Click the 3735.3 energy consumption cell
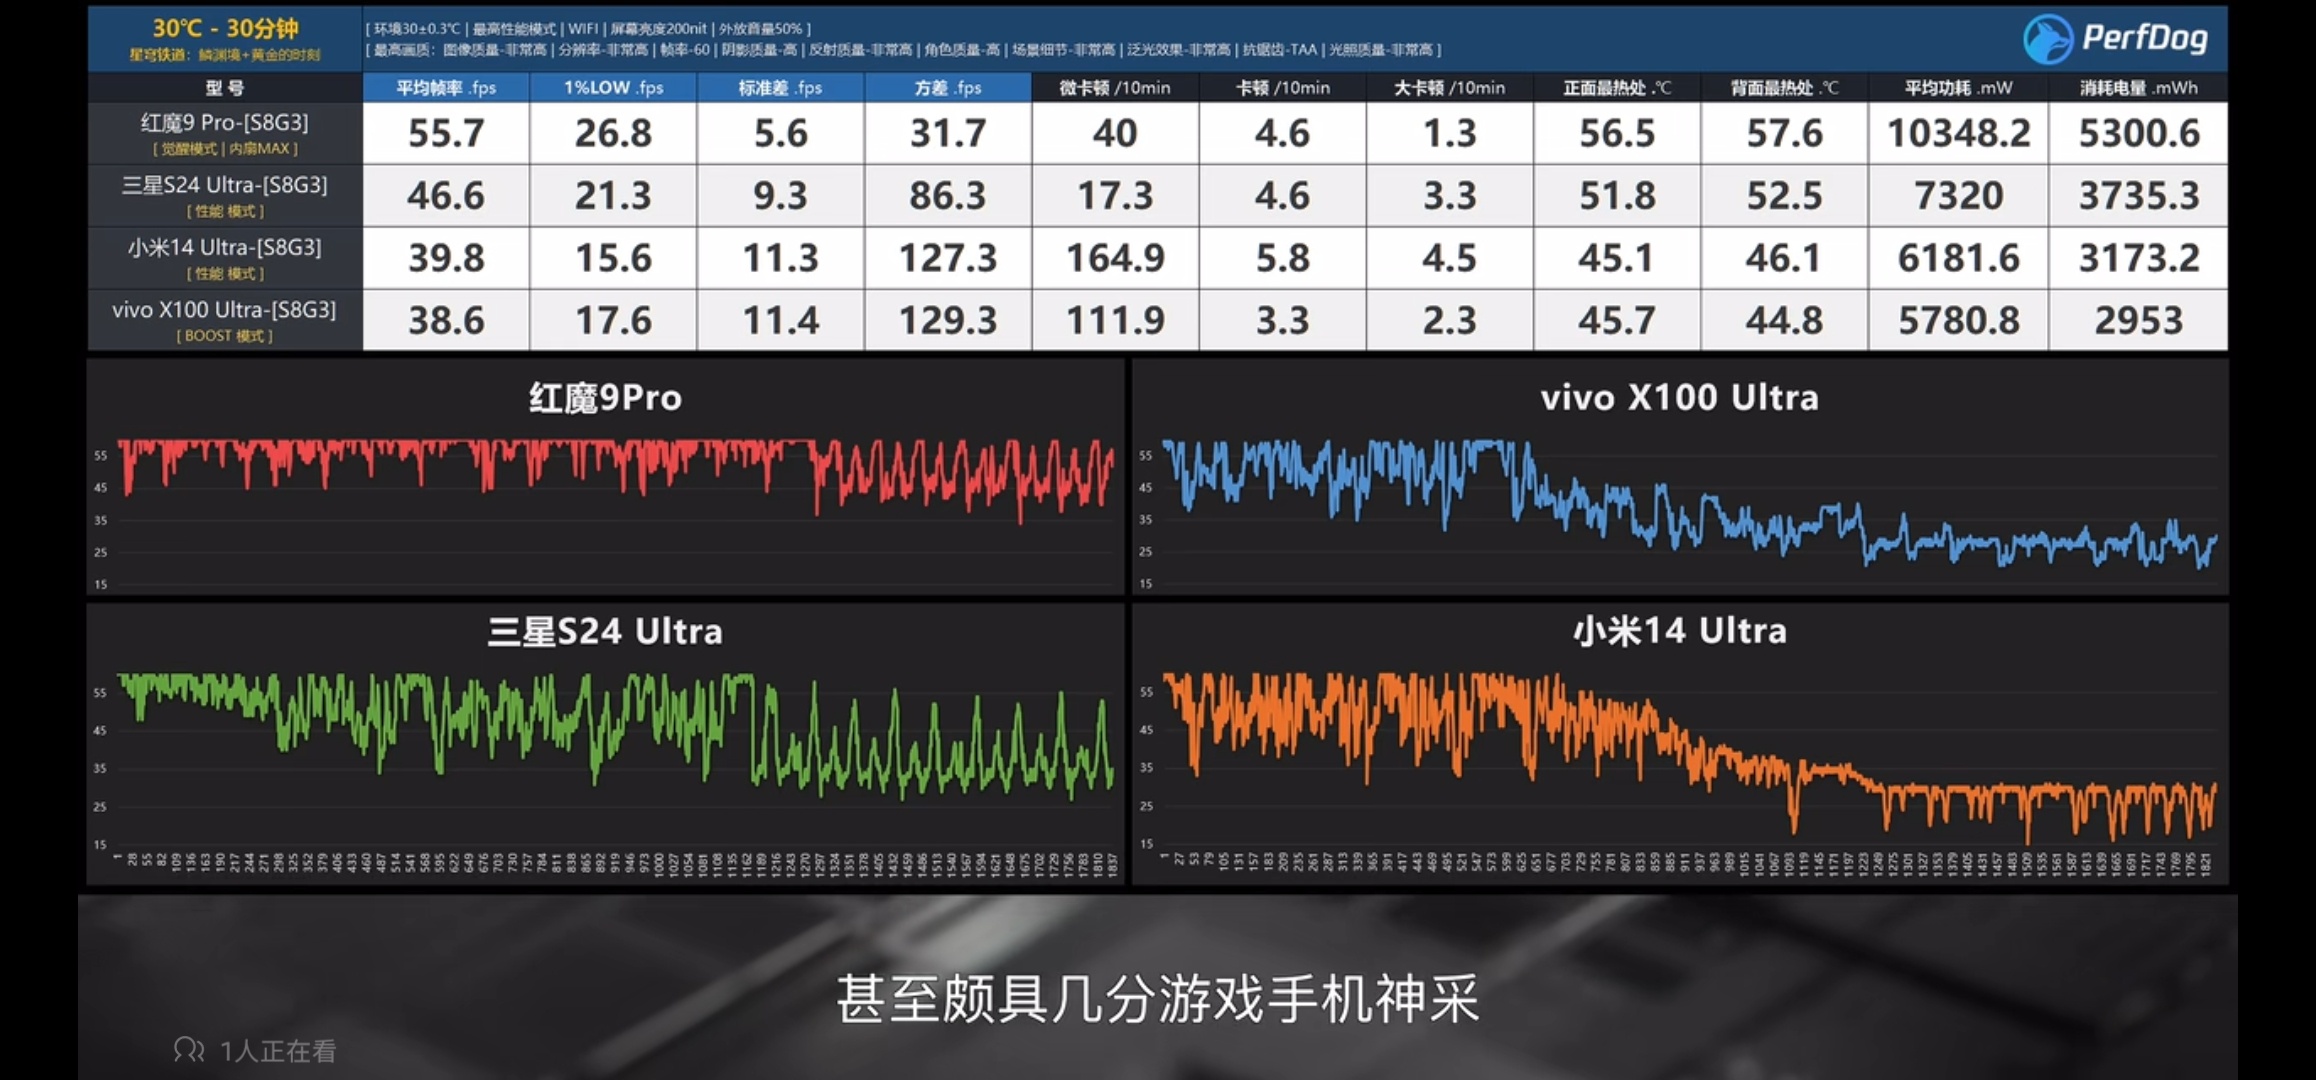The image size is (2316, 1080). tap(2139, 195)
